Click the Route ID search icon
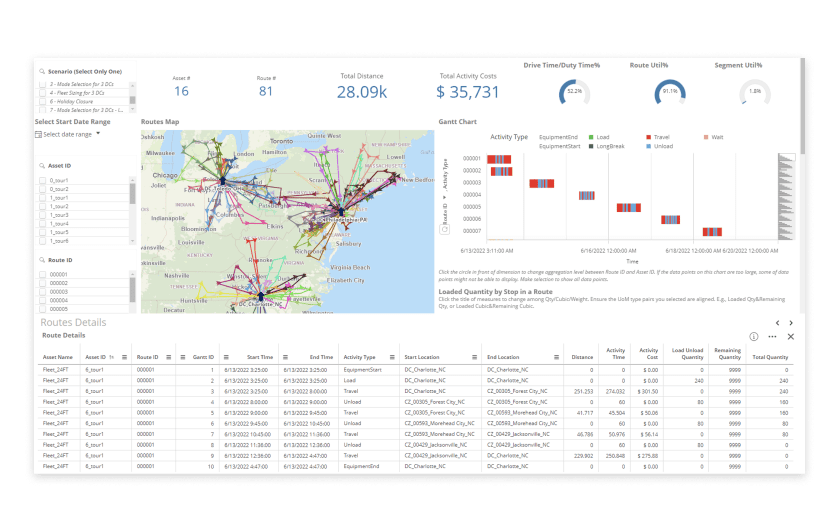 [42, 260]
